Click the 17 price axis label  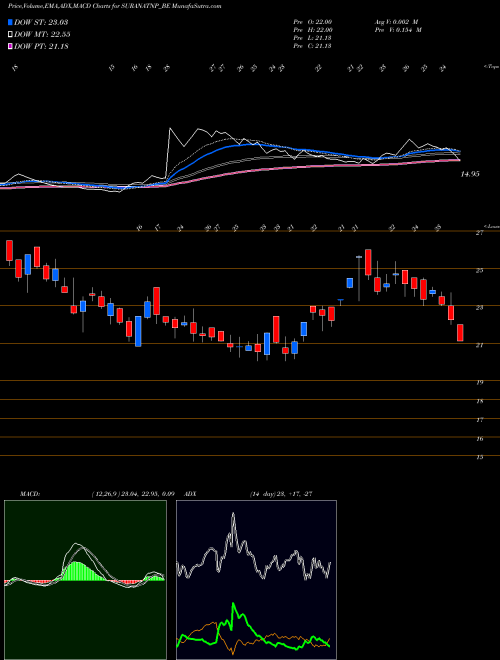pos(479,420)
